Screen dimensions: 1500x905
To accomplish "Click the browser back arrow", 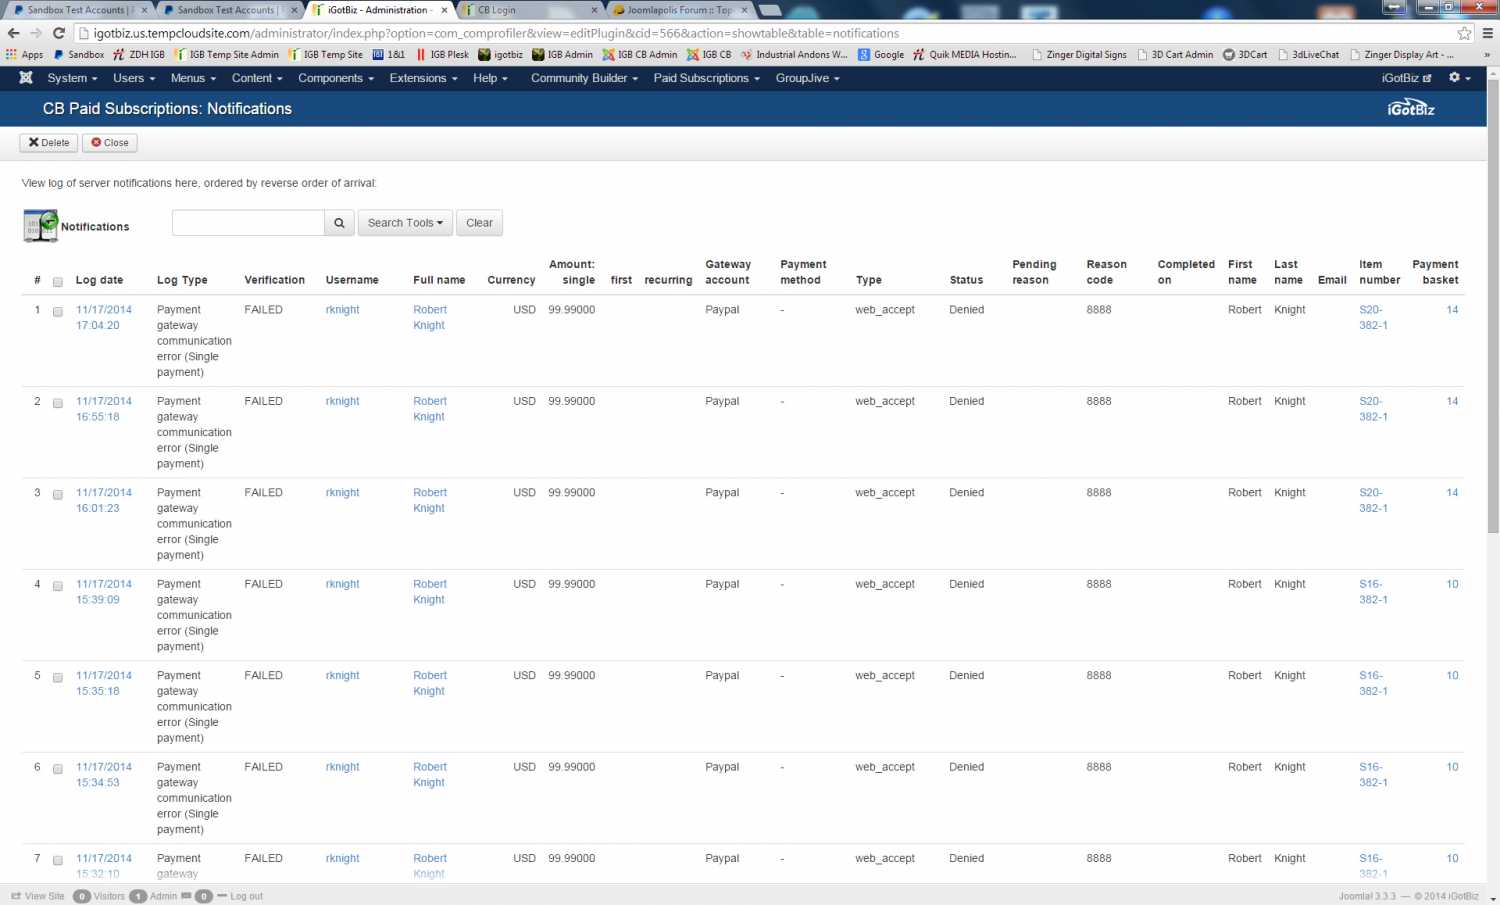I will (x=13, y=33).
